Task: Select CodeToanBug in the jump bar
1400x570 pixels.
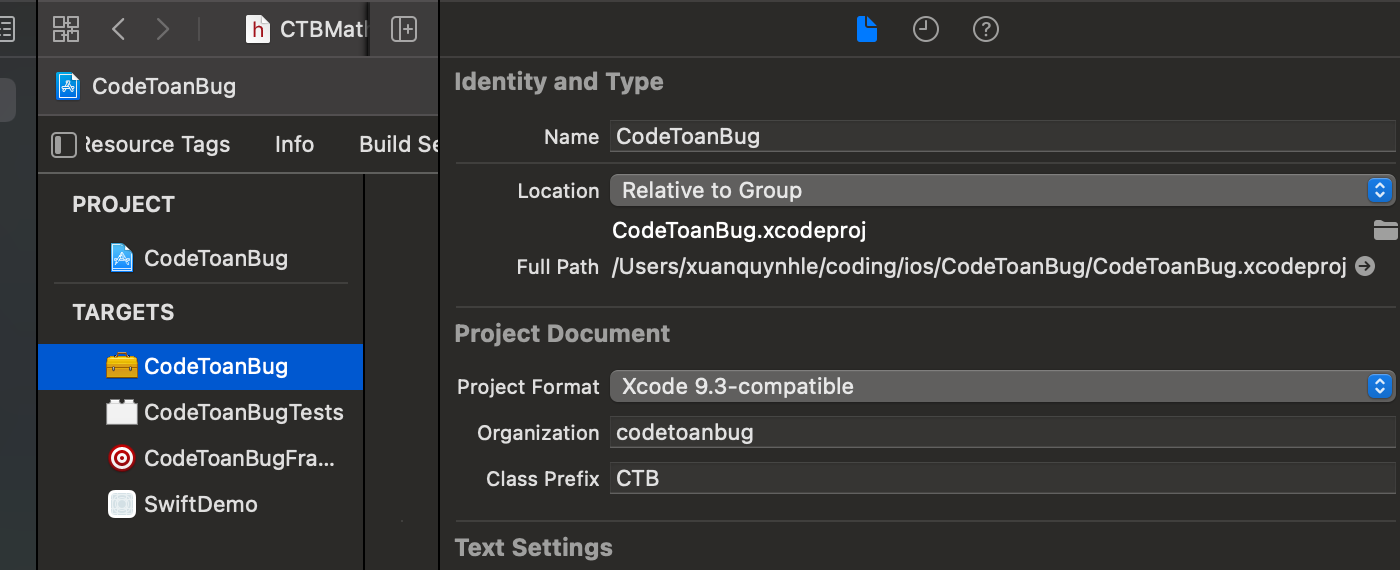Action: pyautogui.click(x=164, y=86)
